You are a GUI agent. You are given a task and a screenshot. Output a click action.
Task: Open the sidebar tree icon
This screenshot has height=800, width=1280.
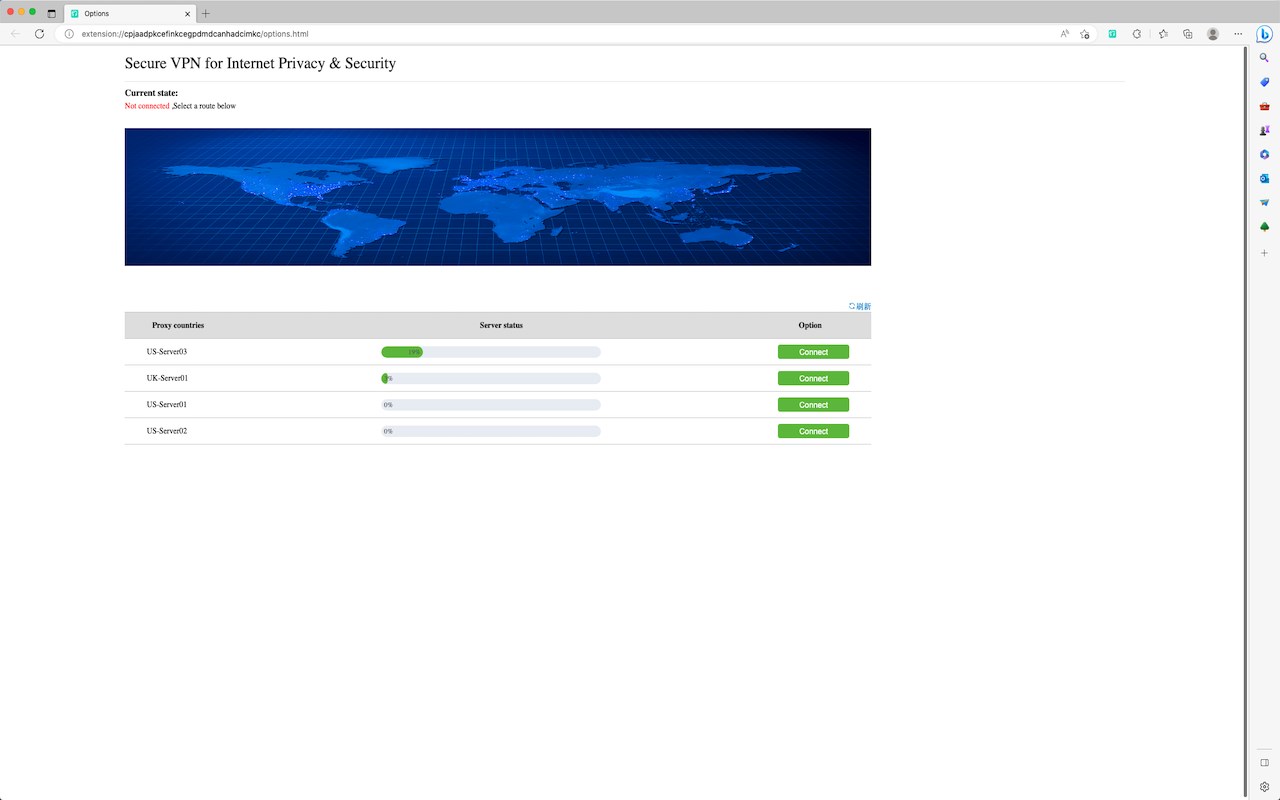(1264, 227)
